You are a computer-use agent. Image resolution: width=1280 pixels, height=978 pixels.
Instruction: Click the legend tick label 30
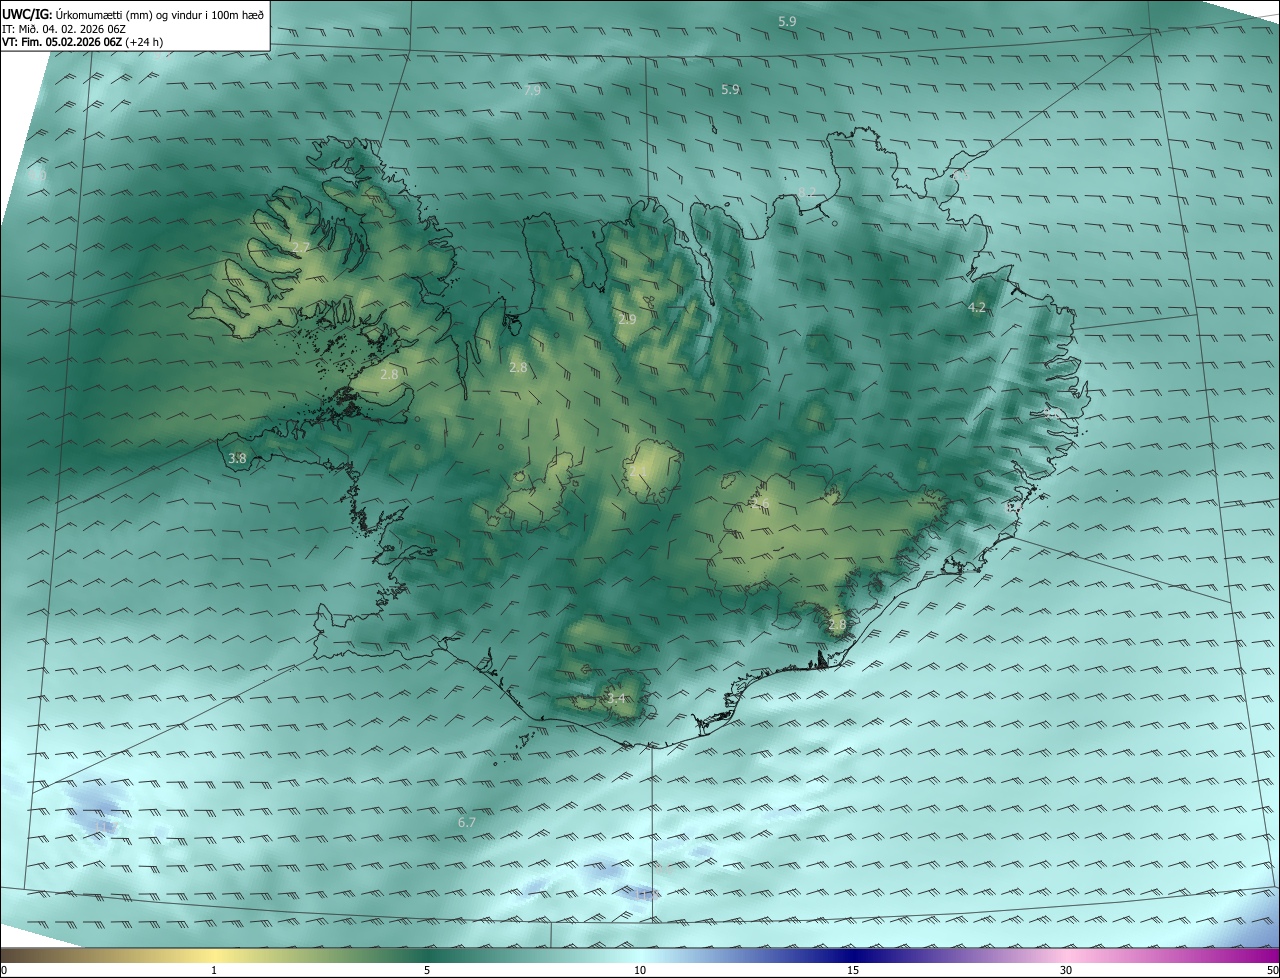(x=1066, y=970)
